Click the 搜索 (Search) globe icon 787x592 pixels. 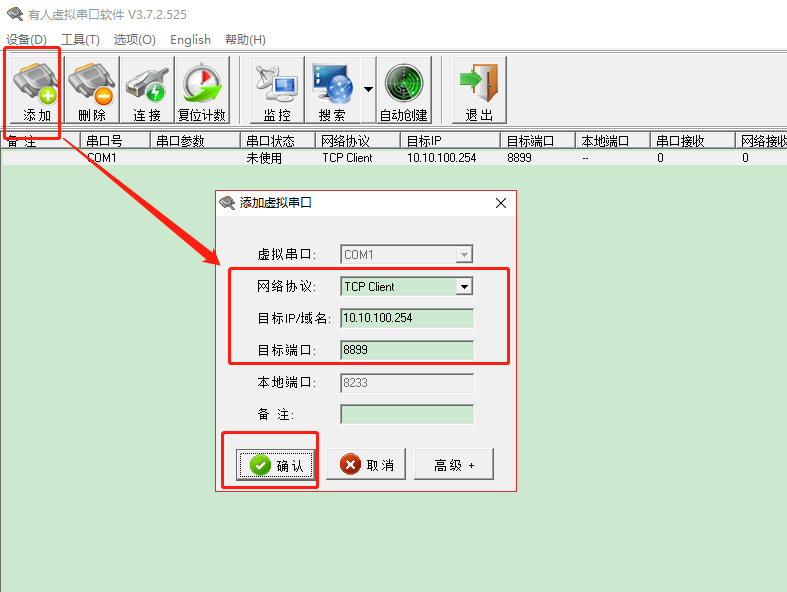[x=331, y=88]
